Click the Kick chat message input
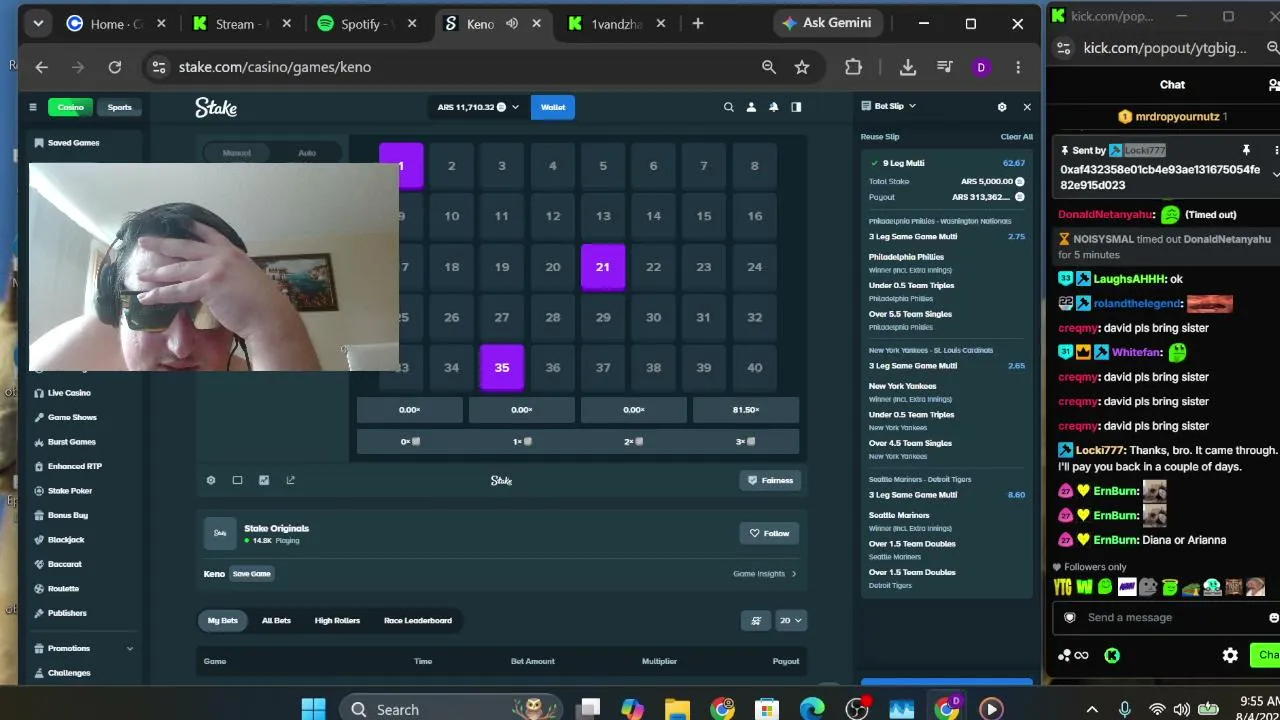Screen dimensions: 1280x720 (1164, 617)
